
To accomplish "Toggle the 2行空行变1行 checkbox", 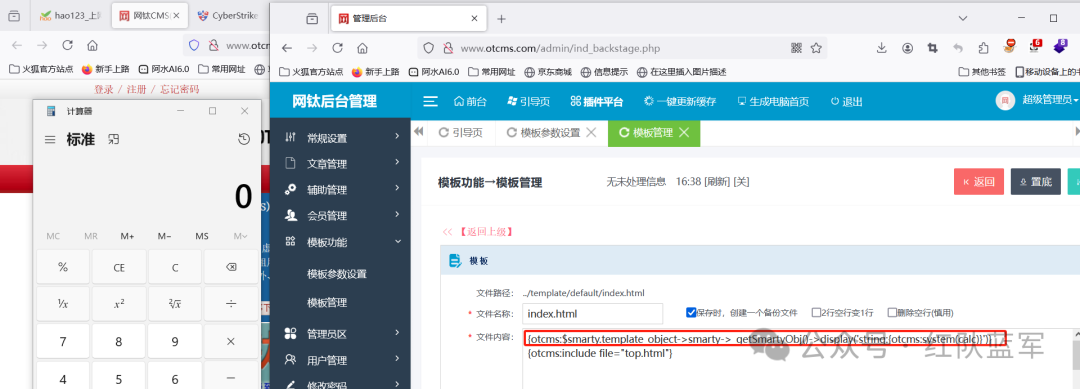I will pos(816,312).
